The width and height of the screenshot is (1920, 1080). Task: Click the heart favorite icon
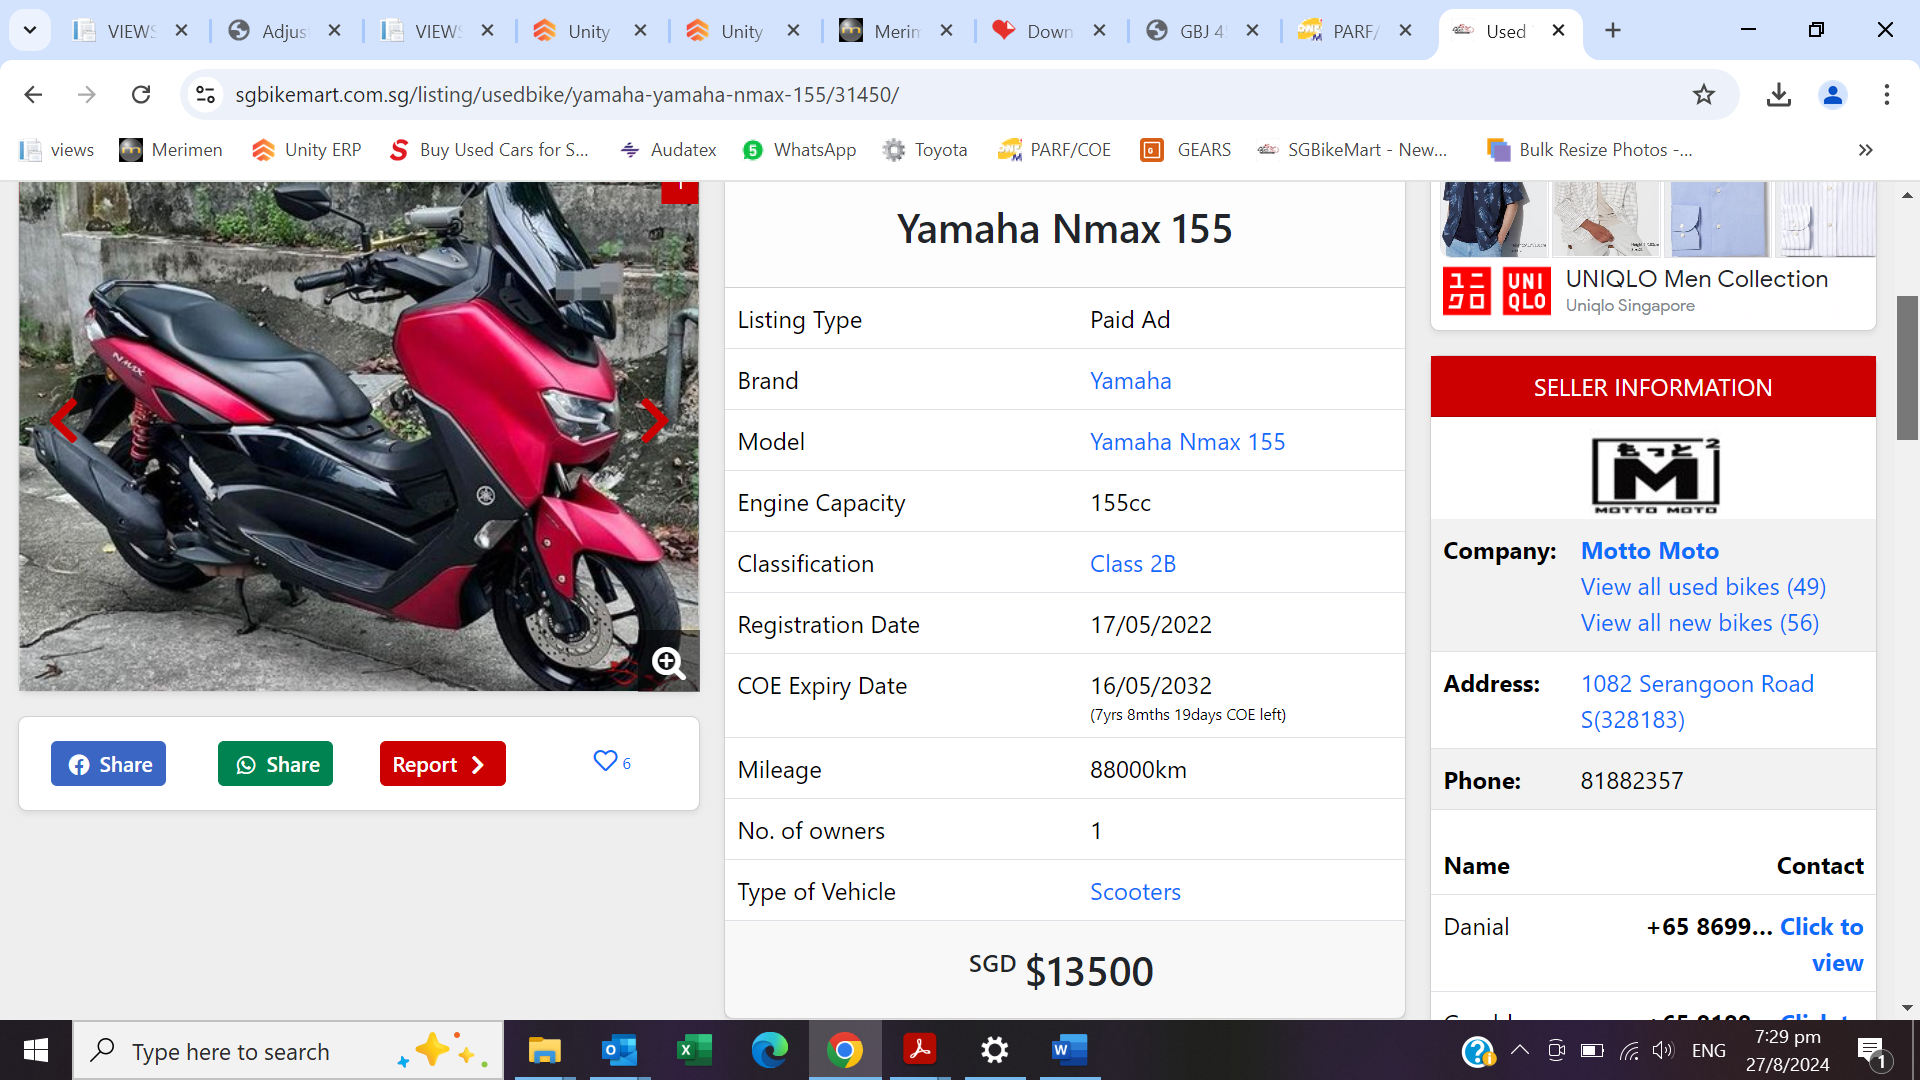605,761
